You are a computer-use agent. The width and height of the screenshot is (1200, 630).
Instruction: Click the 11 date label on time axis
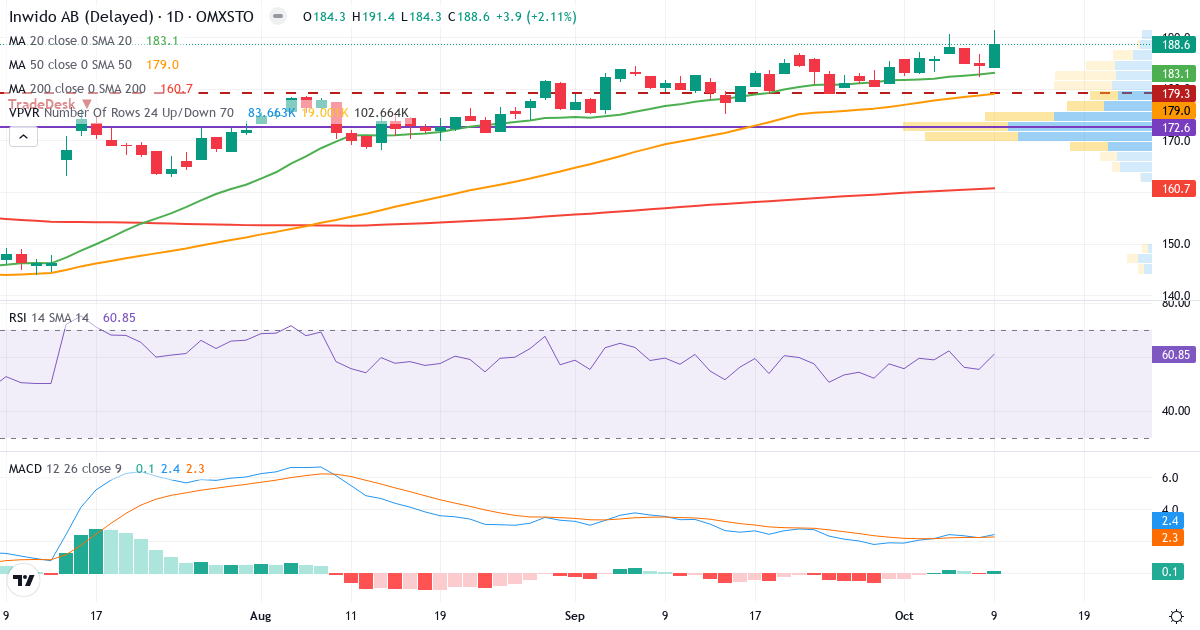tap(351, 615)
